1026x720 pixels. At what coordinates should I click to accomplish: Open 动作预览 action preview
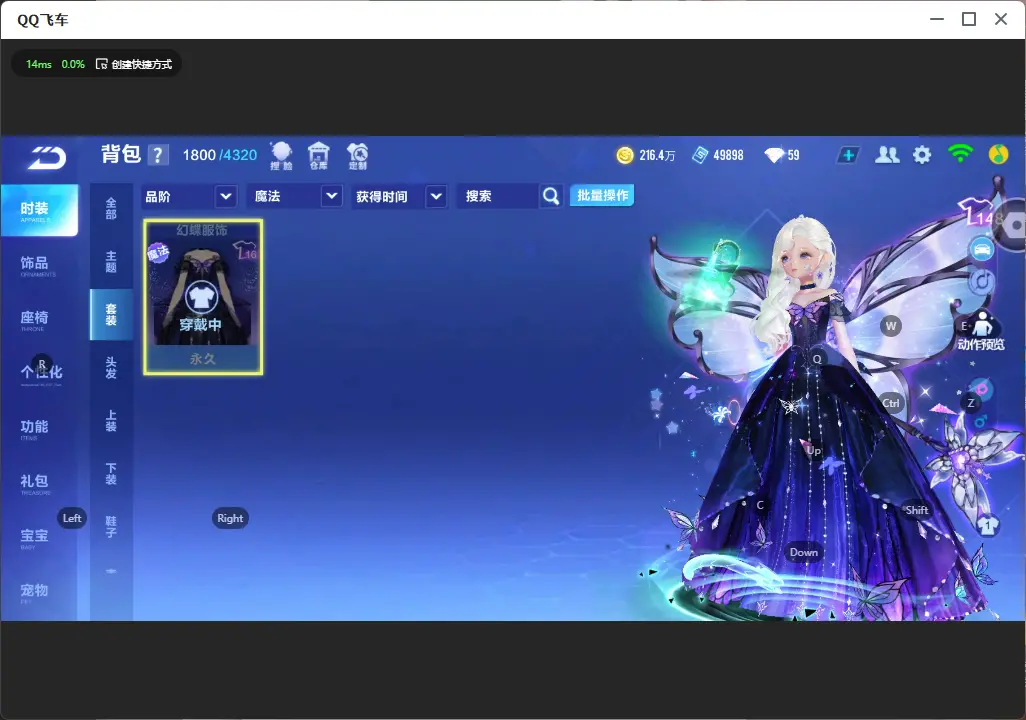click(981, 331)
